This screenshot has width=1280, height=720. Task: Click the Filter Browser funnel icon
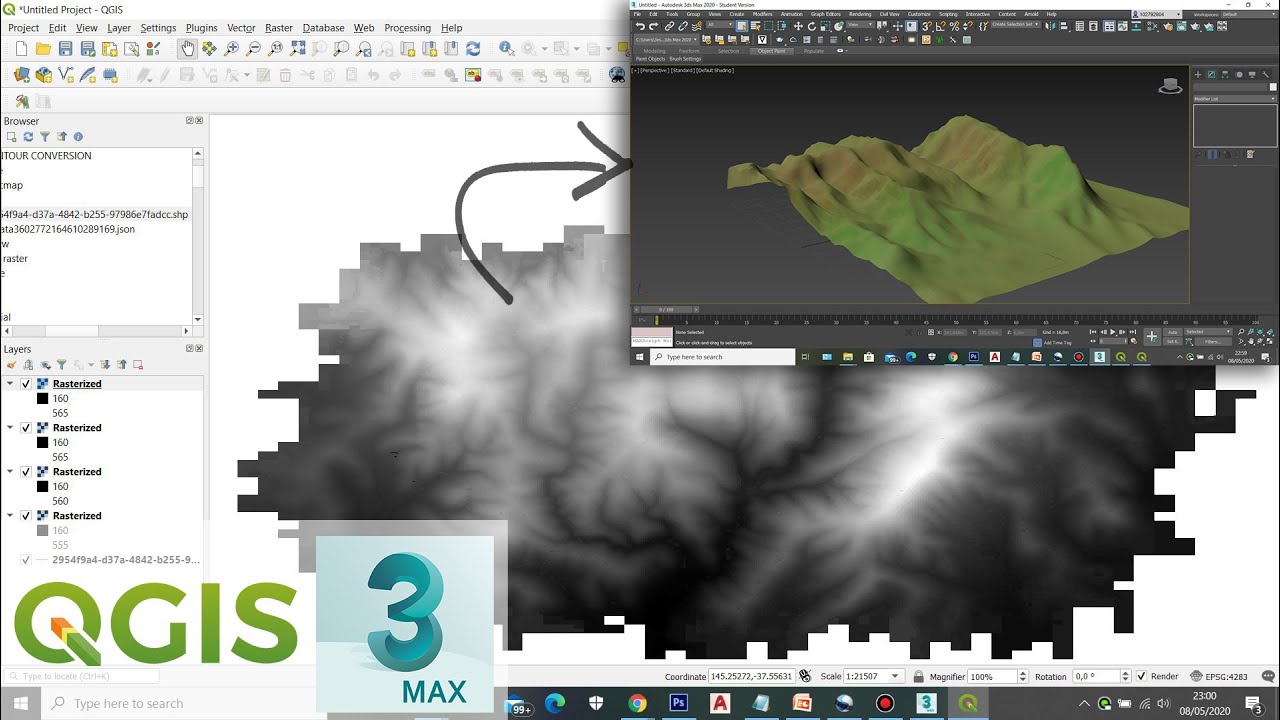45,137
